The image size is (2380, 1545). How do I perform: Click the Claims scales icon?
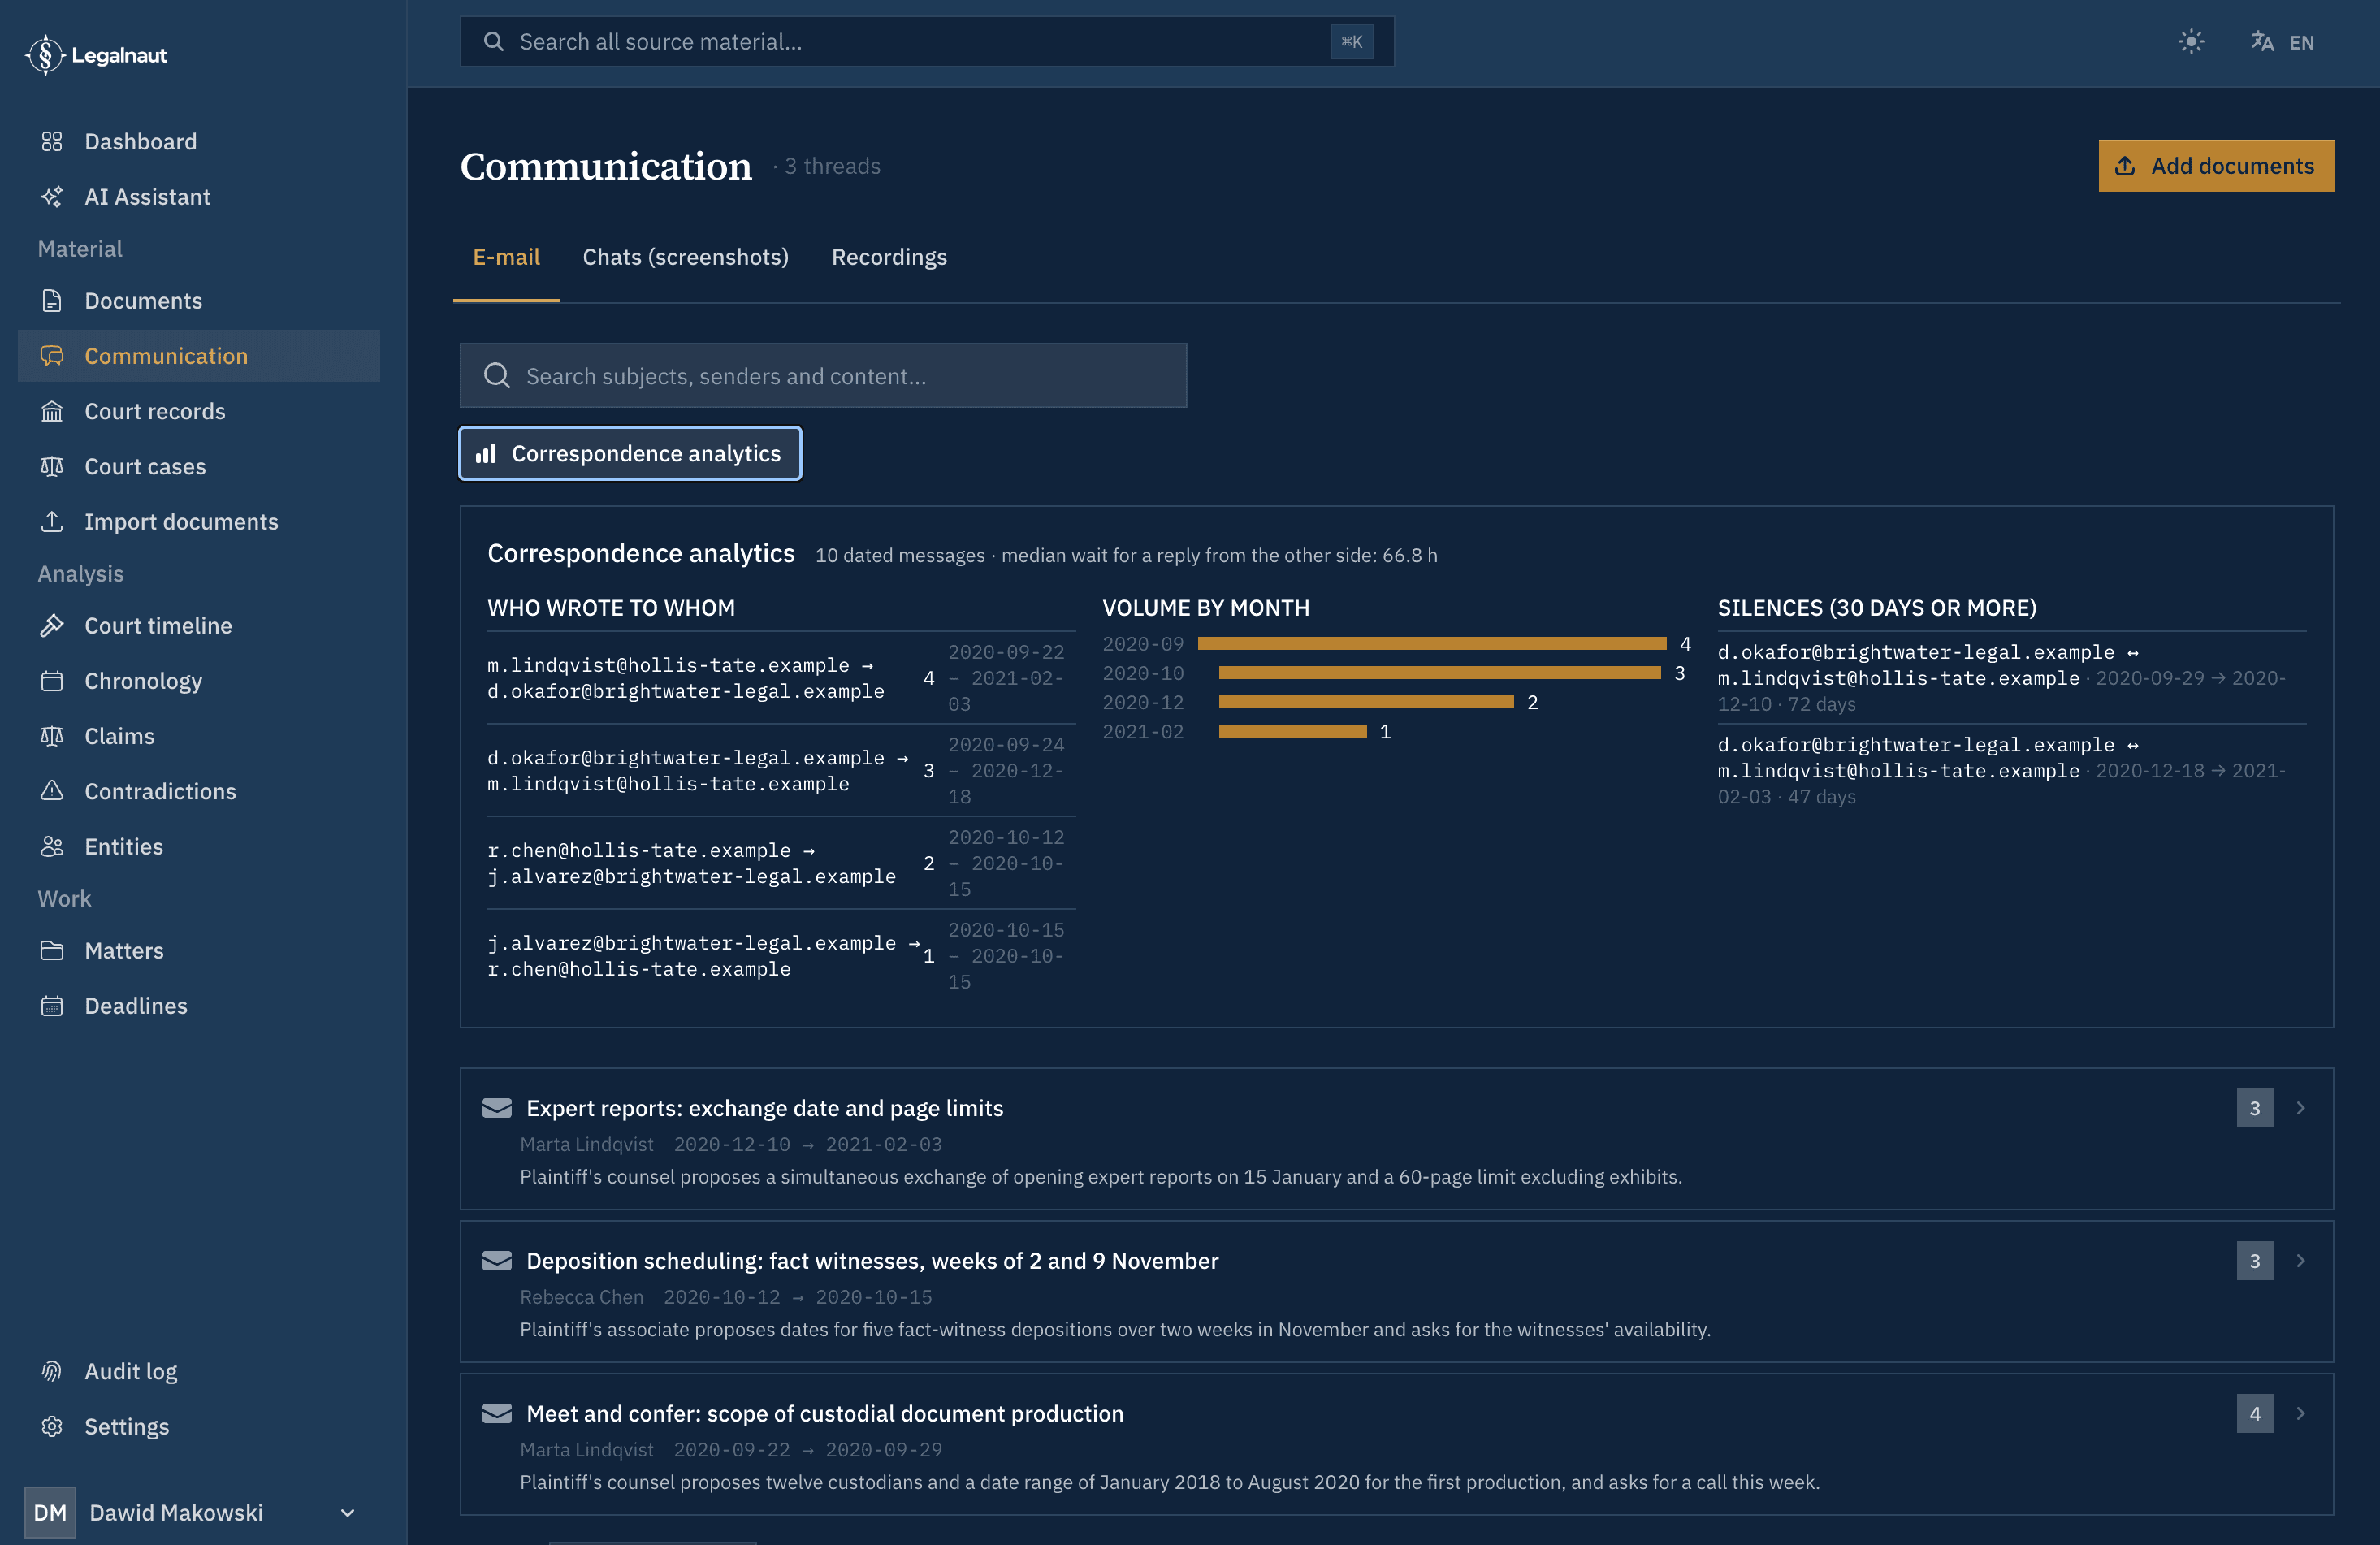pyautogui.click(x=52, y=736)
